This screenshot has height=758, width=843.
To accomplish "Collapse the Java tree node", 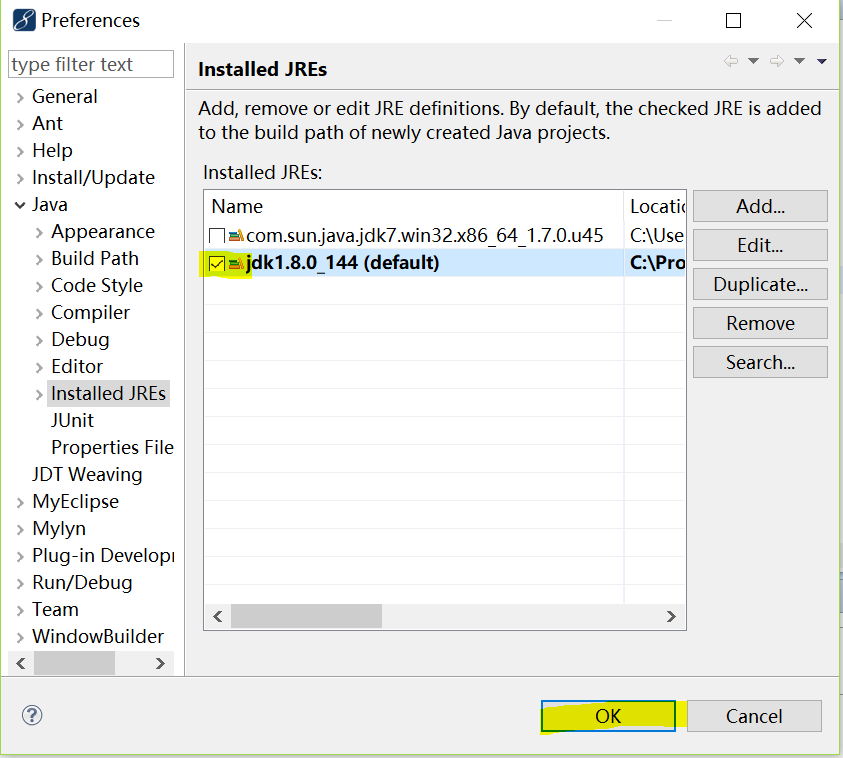I will point(20,205).
